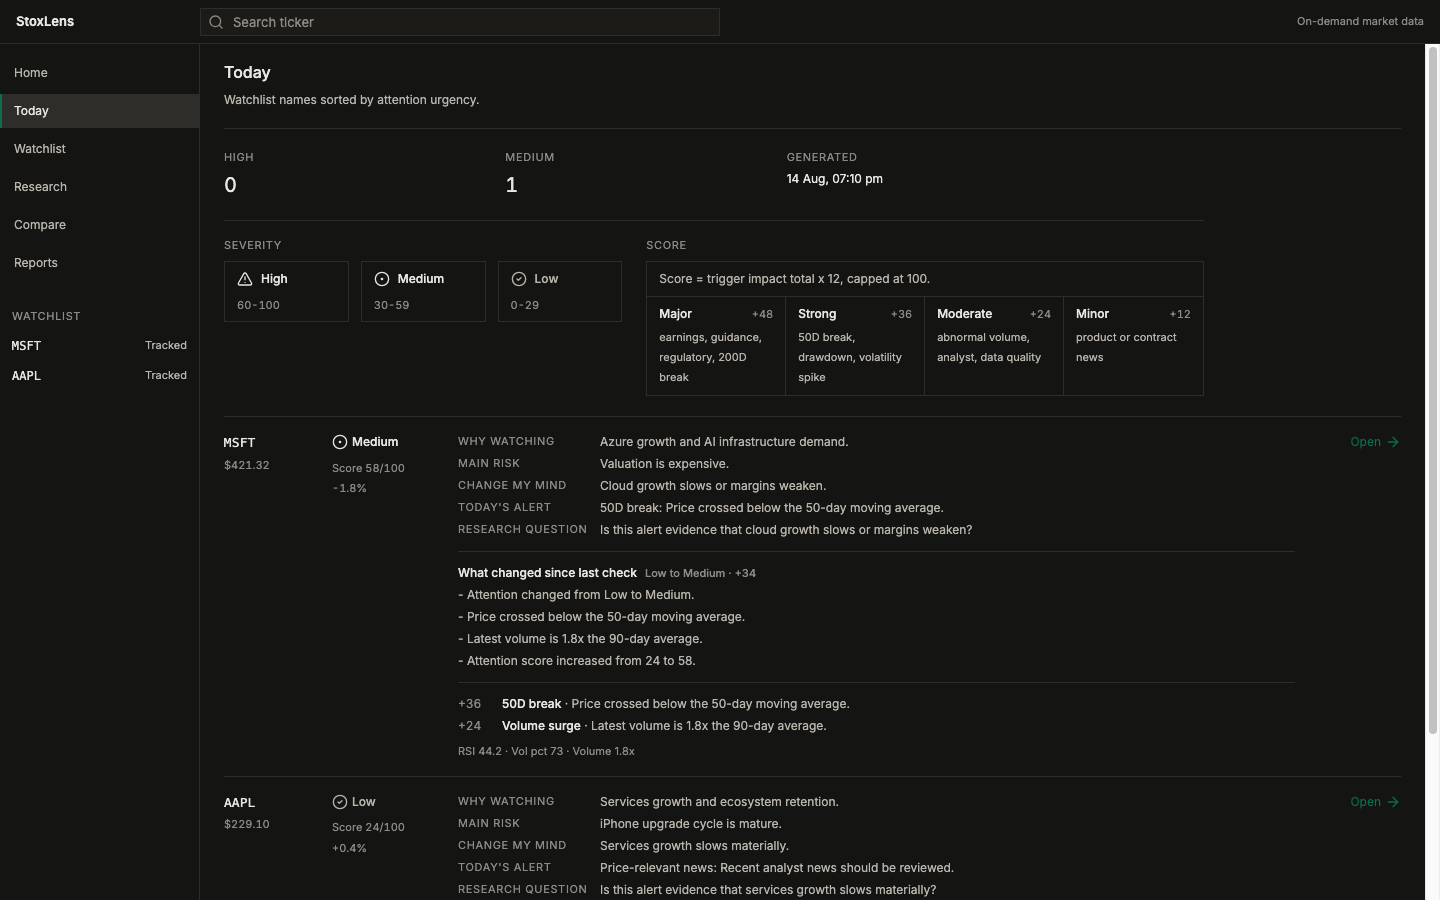Select Today in the sidebar
Image resolution: width=1440 pixels, height=900 pixels.
[100, 111]
